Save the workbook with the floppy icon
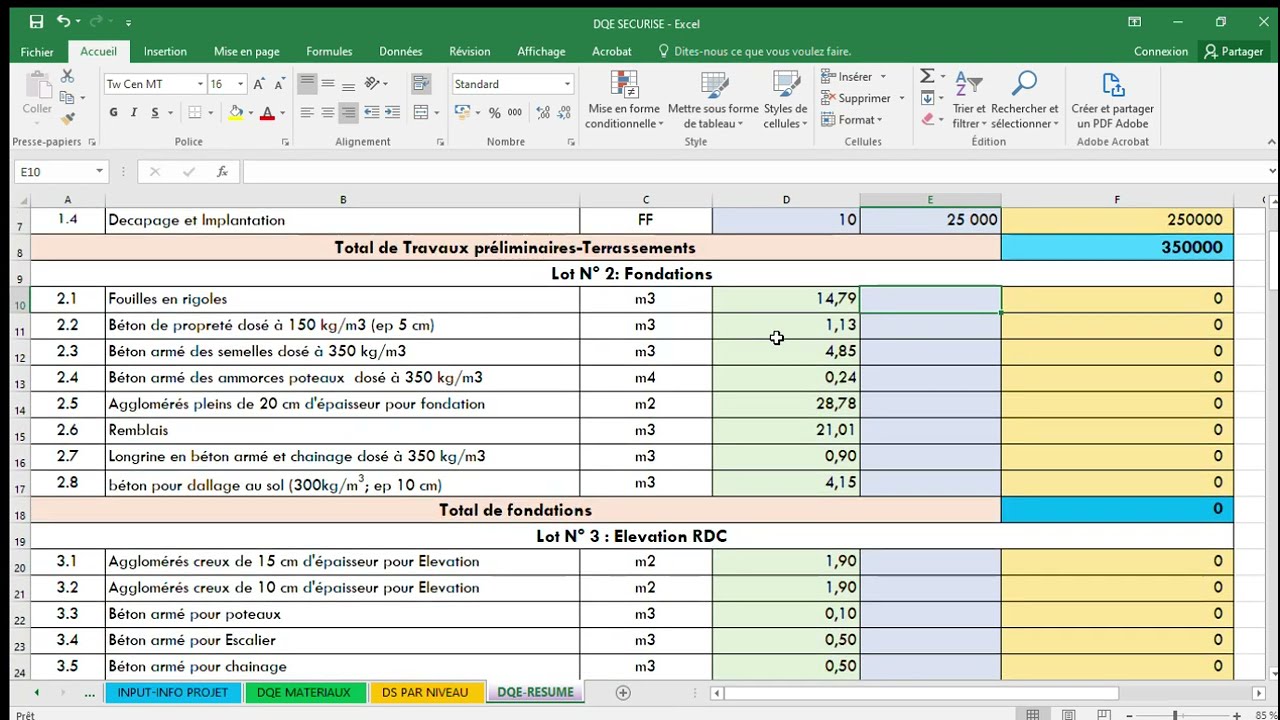 coord(36,22)
